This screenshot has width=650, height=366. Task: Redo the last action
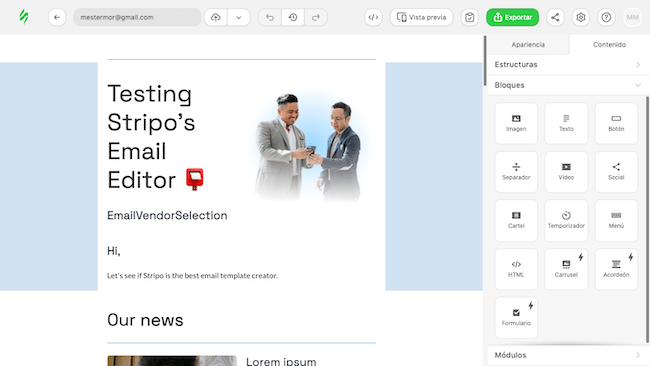[x=316, y=17]
